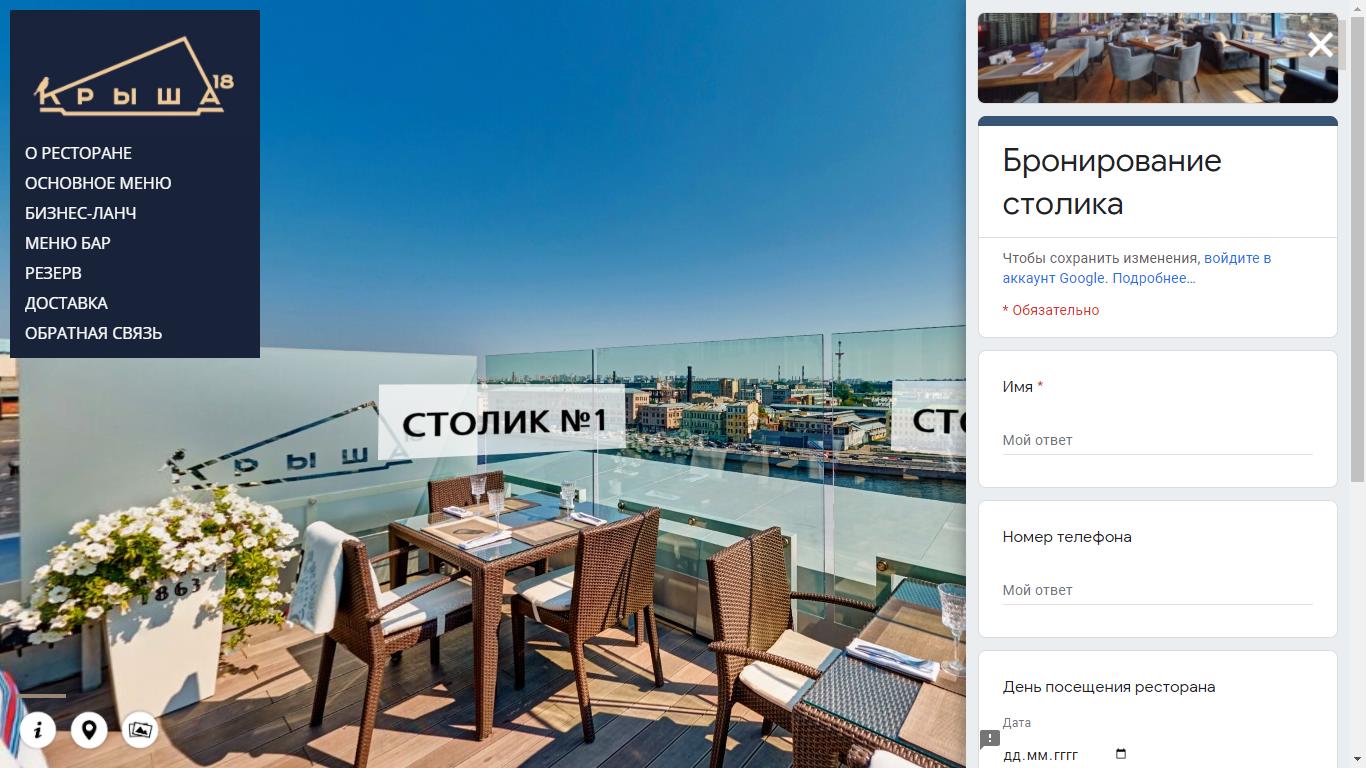This screenshot has height=768, width=1366.
Task: Open the info icon button
Action: (x=38, y=730)
